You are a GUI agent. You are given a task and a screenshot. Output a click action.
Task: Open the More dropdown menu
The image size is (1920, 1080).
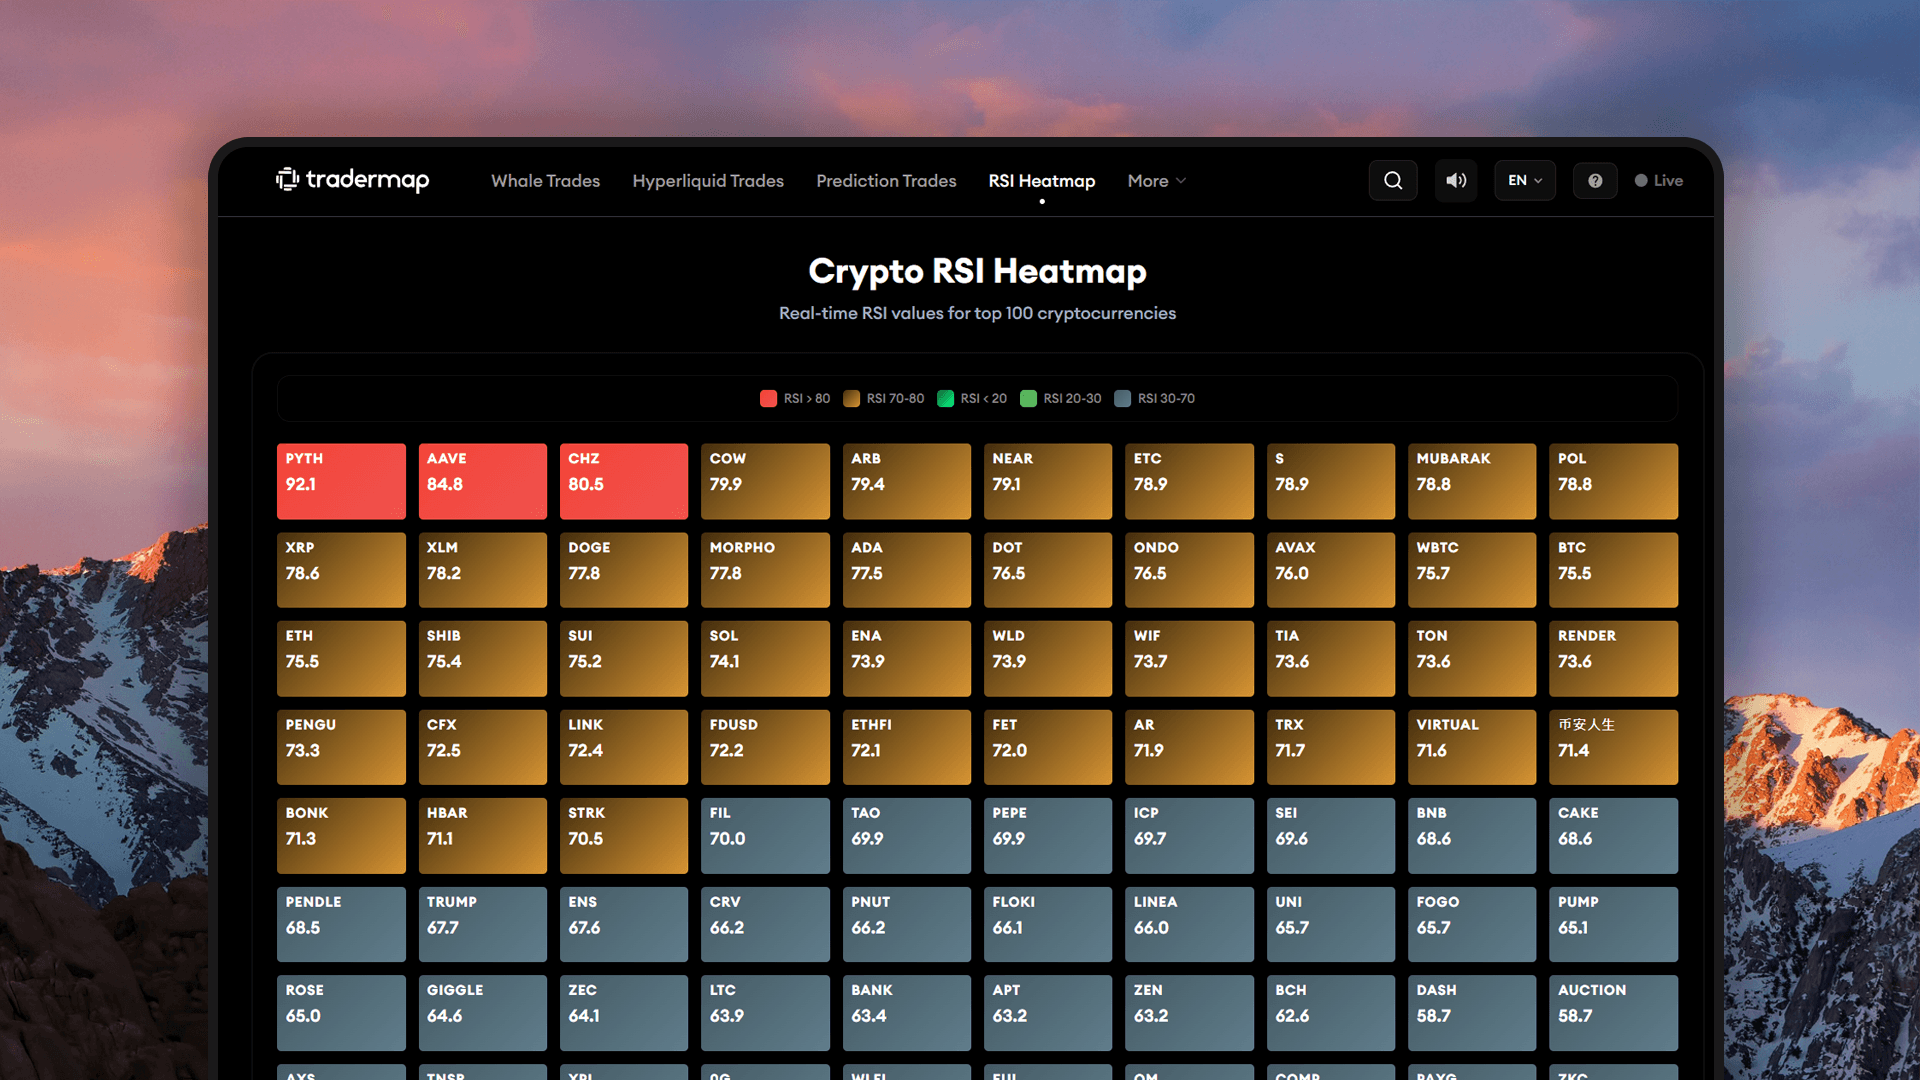point(1155,180)
